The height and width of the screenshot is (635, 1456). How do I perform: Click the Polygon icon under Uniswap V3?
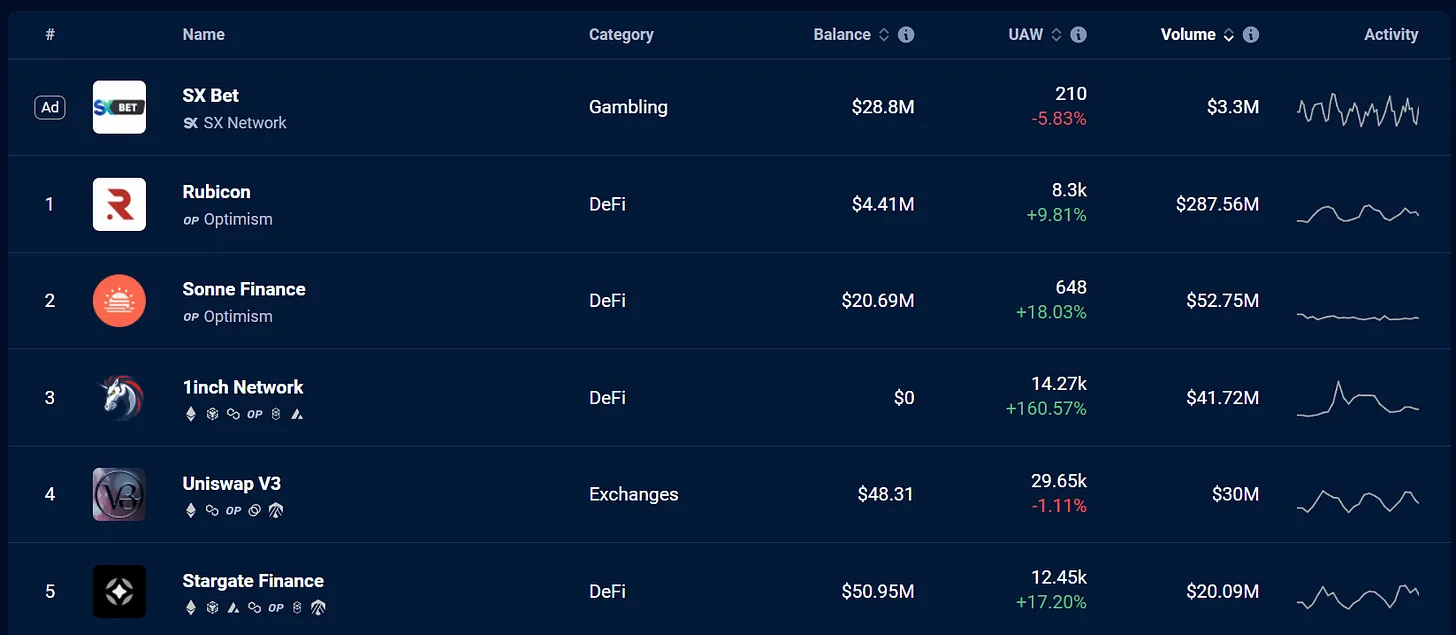click(x=212, y=511)
